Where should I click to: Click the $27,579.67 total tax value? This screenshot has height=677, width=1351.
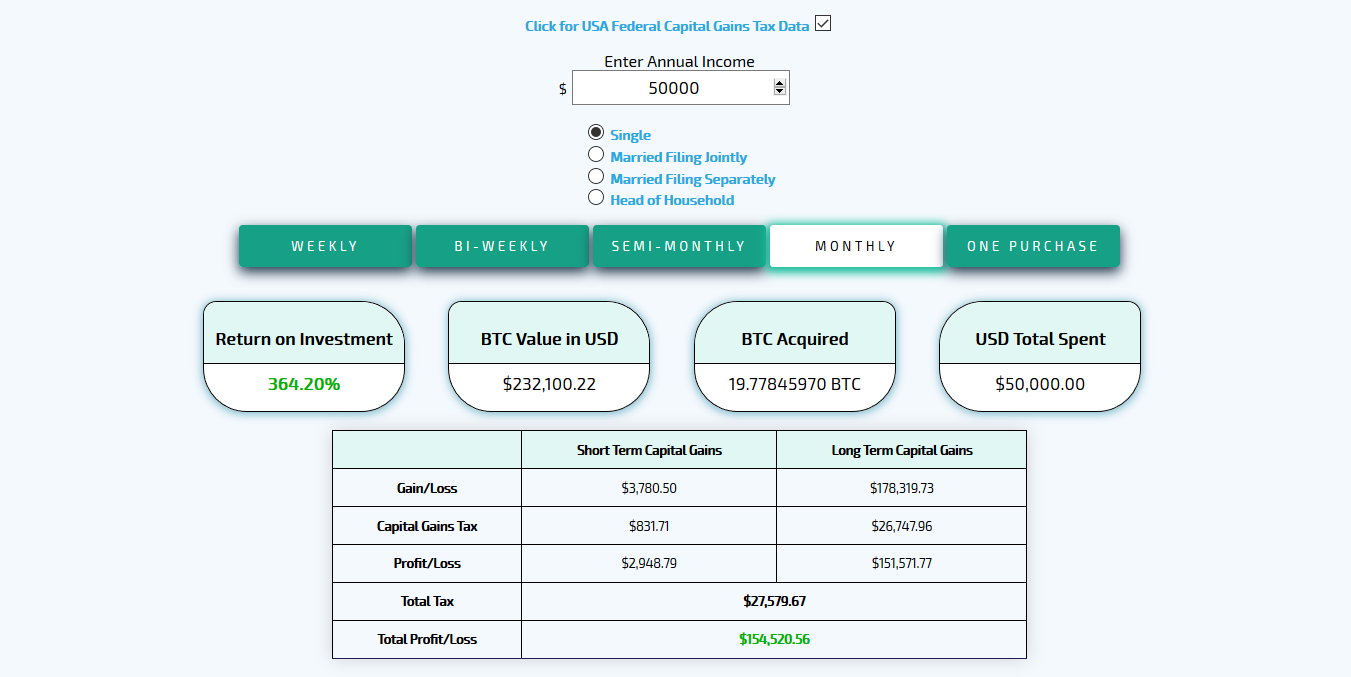click(774, 601)
